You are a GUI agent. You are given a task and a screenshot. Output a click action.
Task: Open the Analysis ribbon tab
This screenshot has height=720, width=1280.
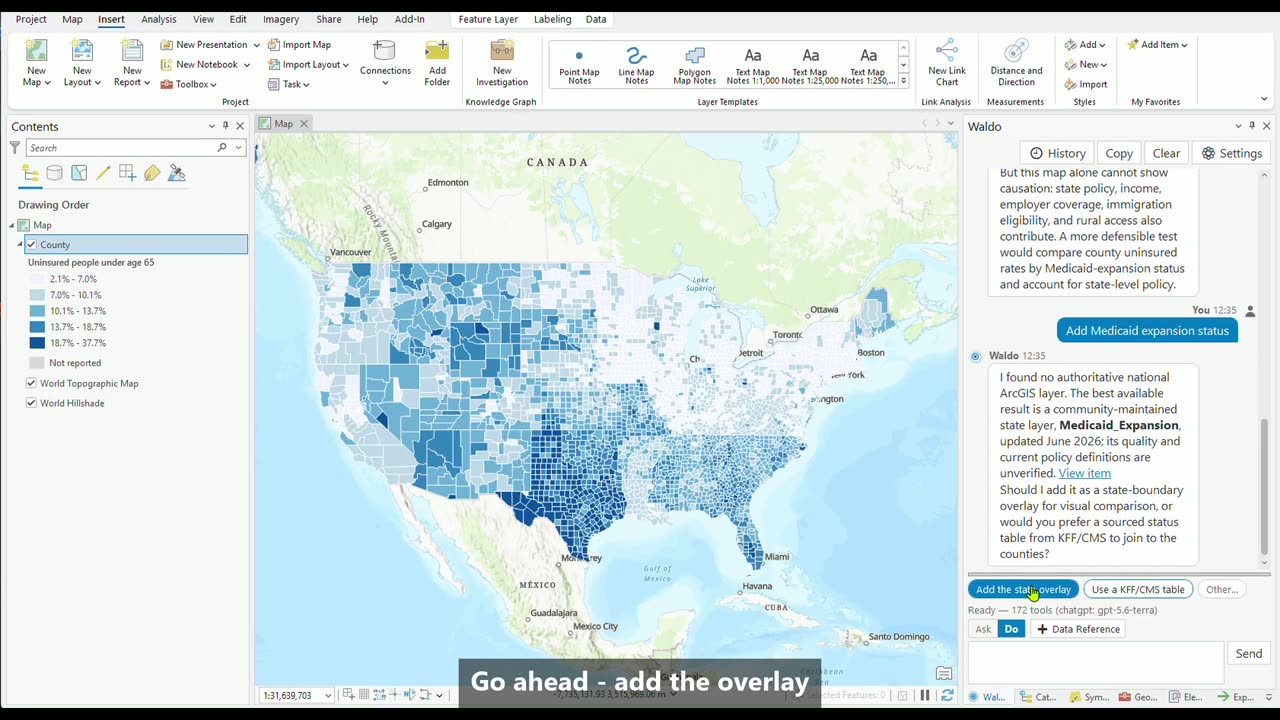click(158, 19)
